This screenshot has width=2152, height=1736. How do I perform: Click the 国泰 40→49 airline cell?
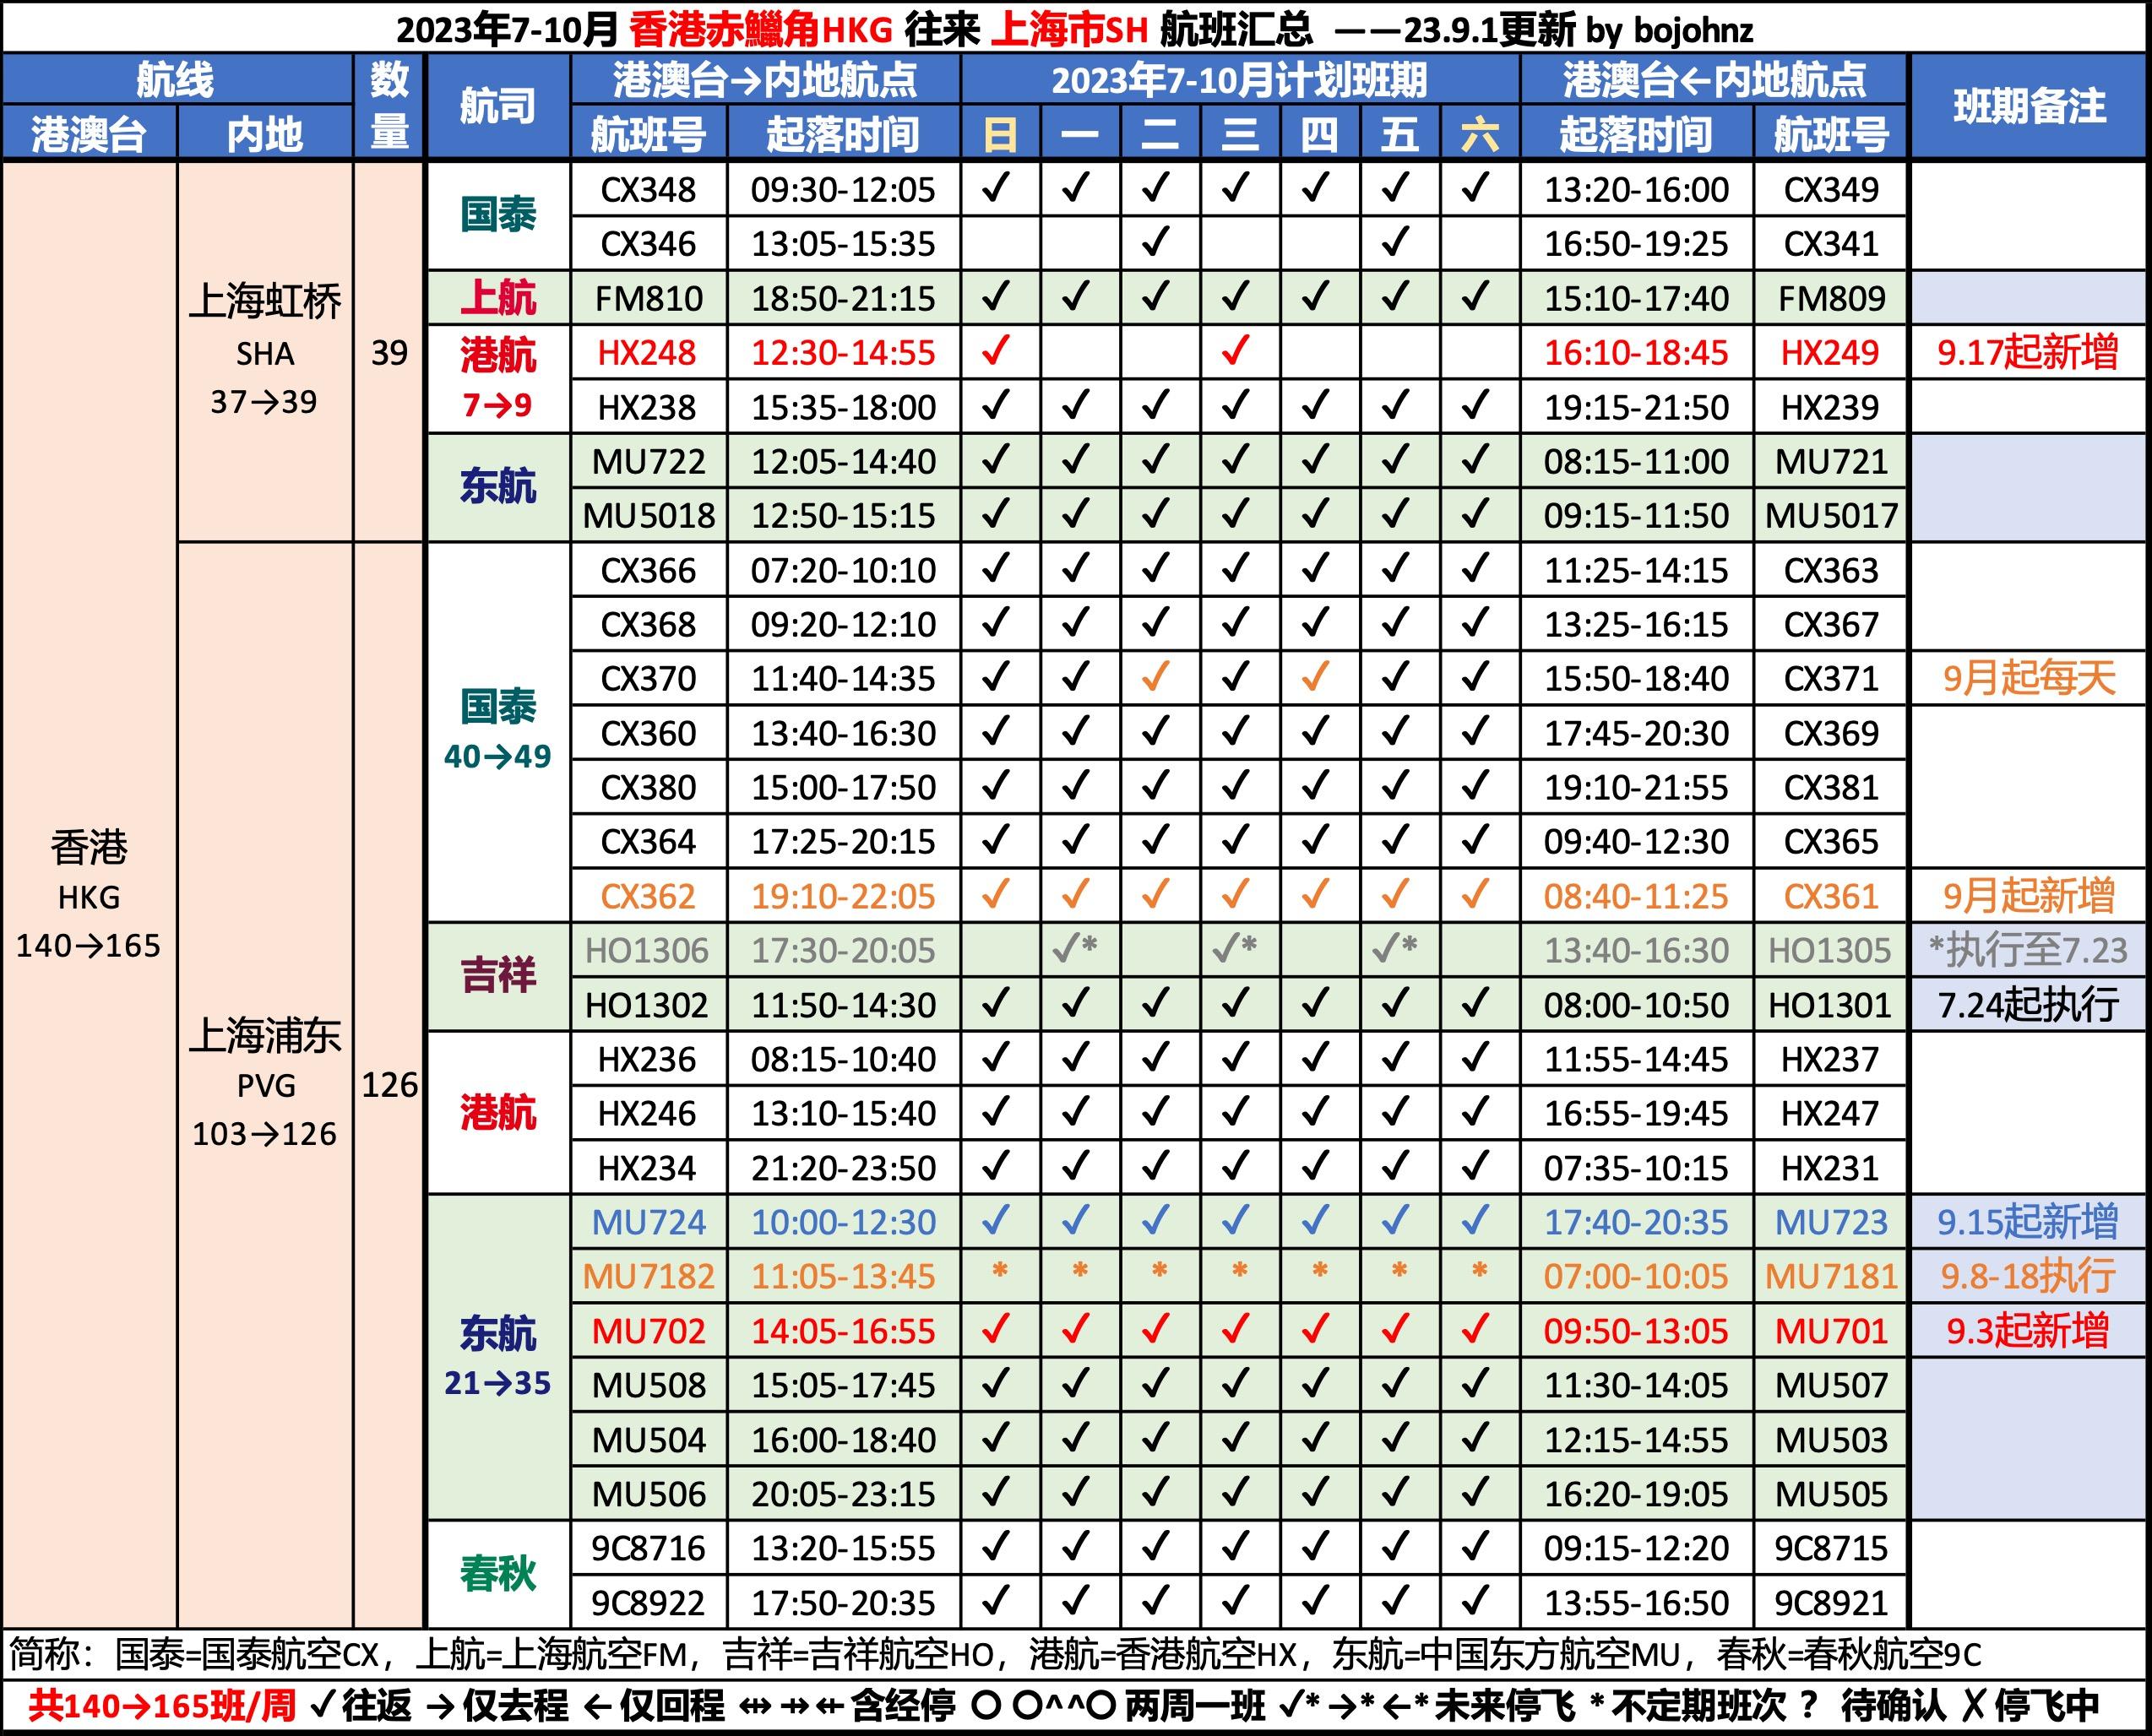497,733
